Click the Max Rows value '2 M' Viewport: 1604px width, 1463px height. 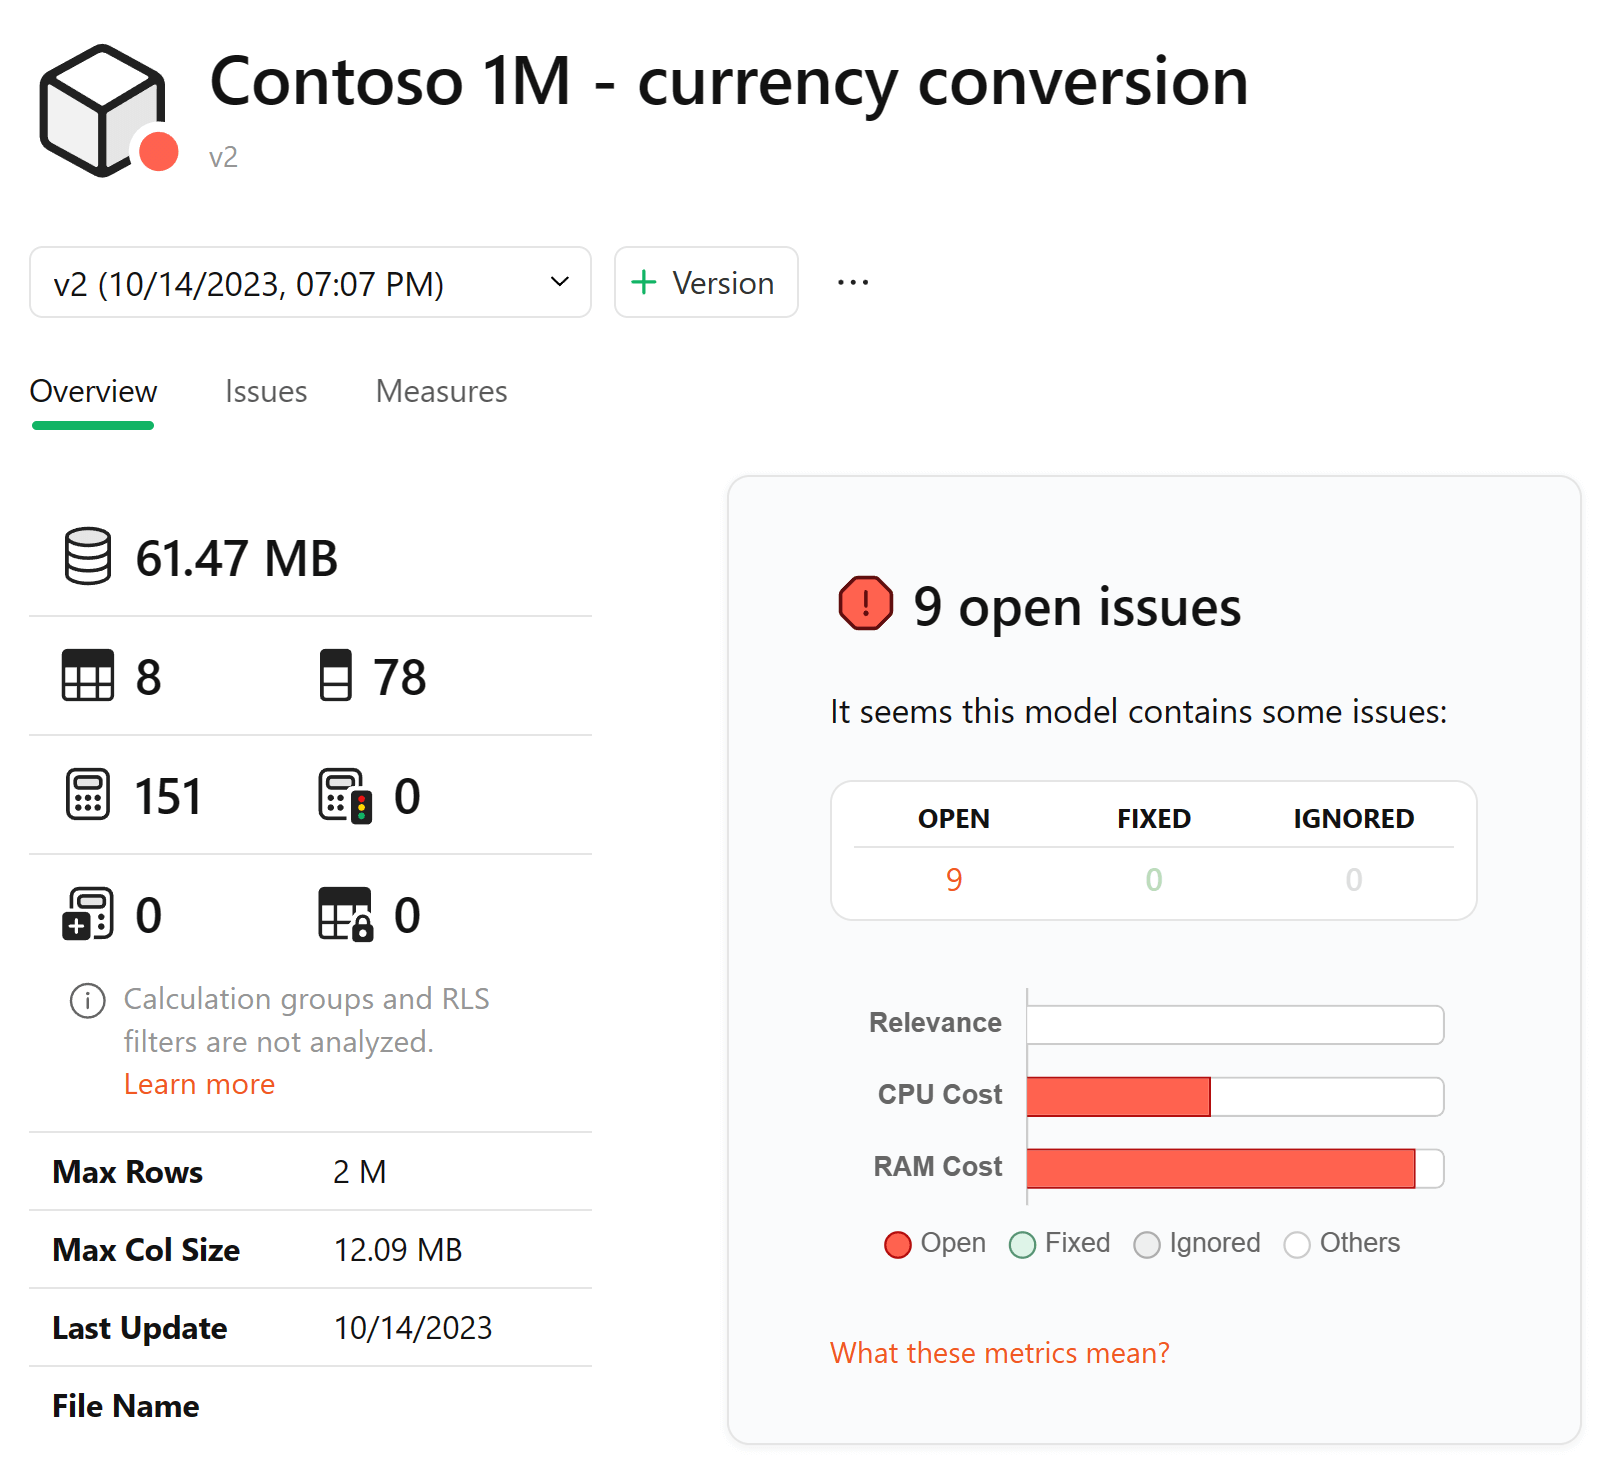(x=360, y=1172)
